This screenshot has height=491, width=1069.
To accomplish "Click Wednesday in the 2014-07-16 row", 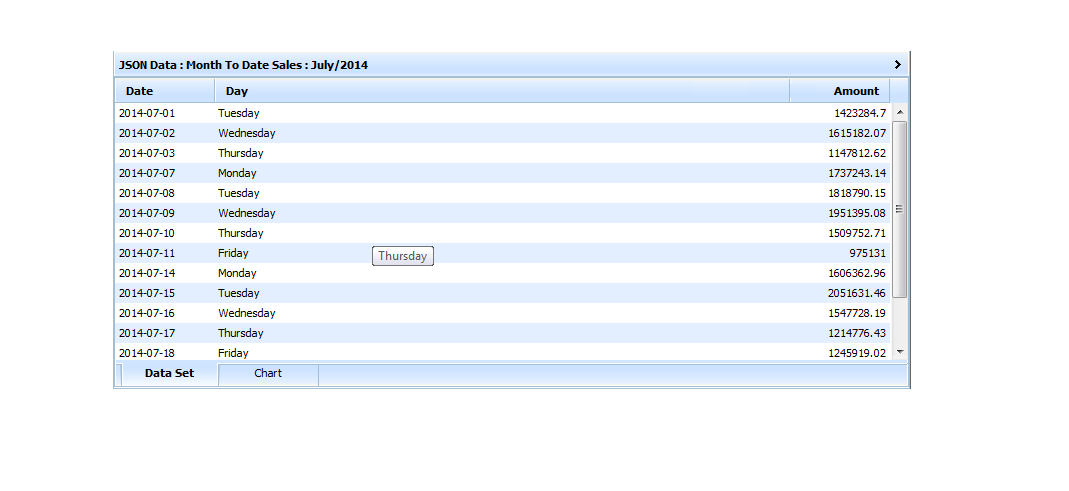I will click(247, 313).
